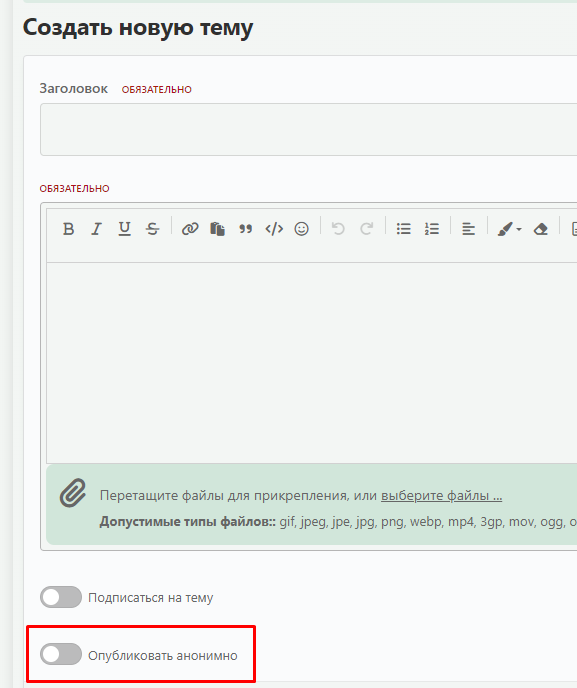Insert a quote block
The image size is (577, 688).
click(x=245, y=229)
